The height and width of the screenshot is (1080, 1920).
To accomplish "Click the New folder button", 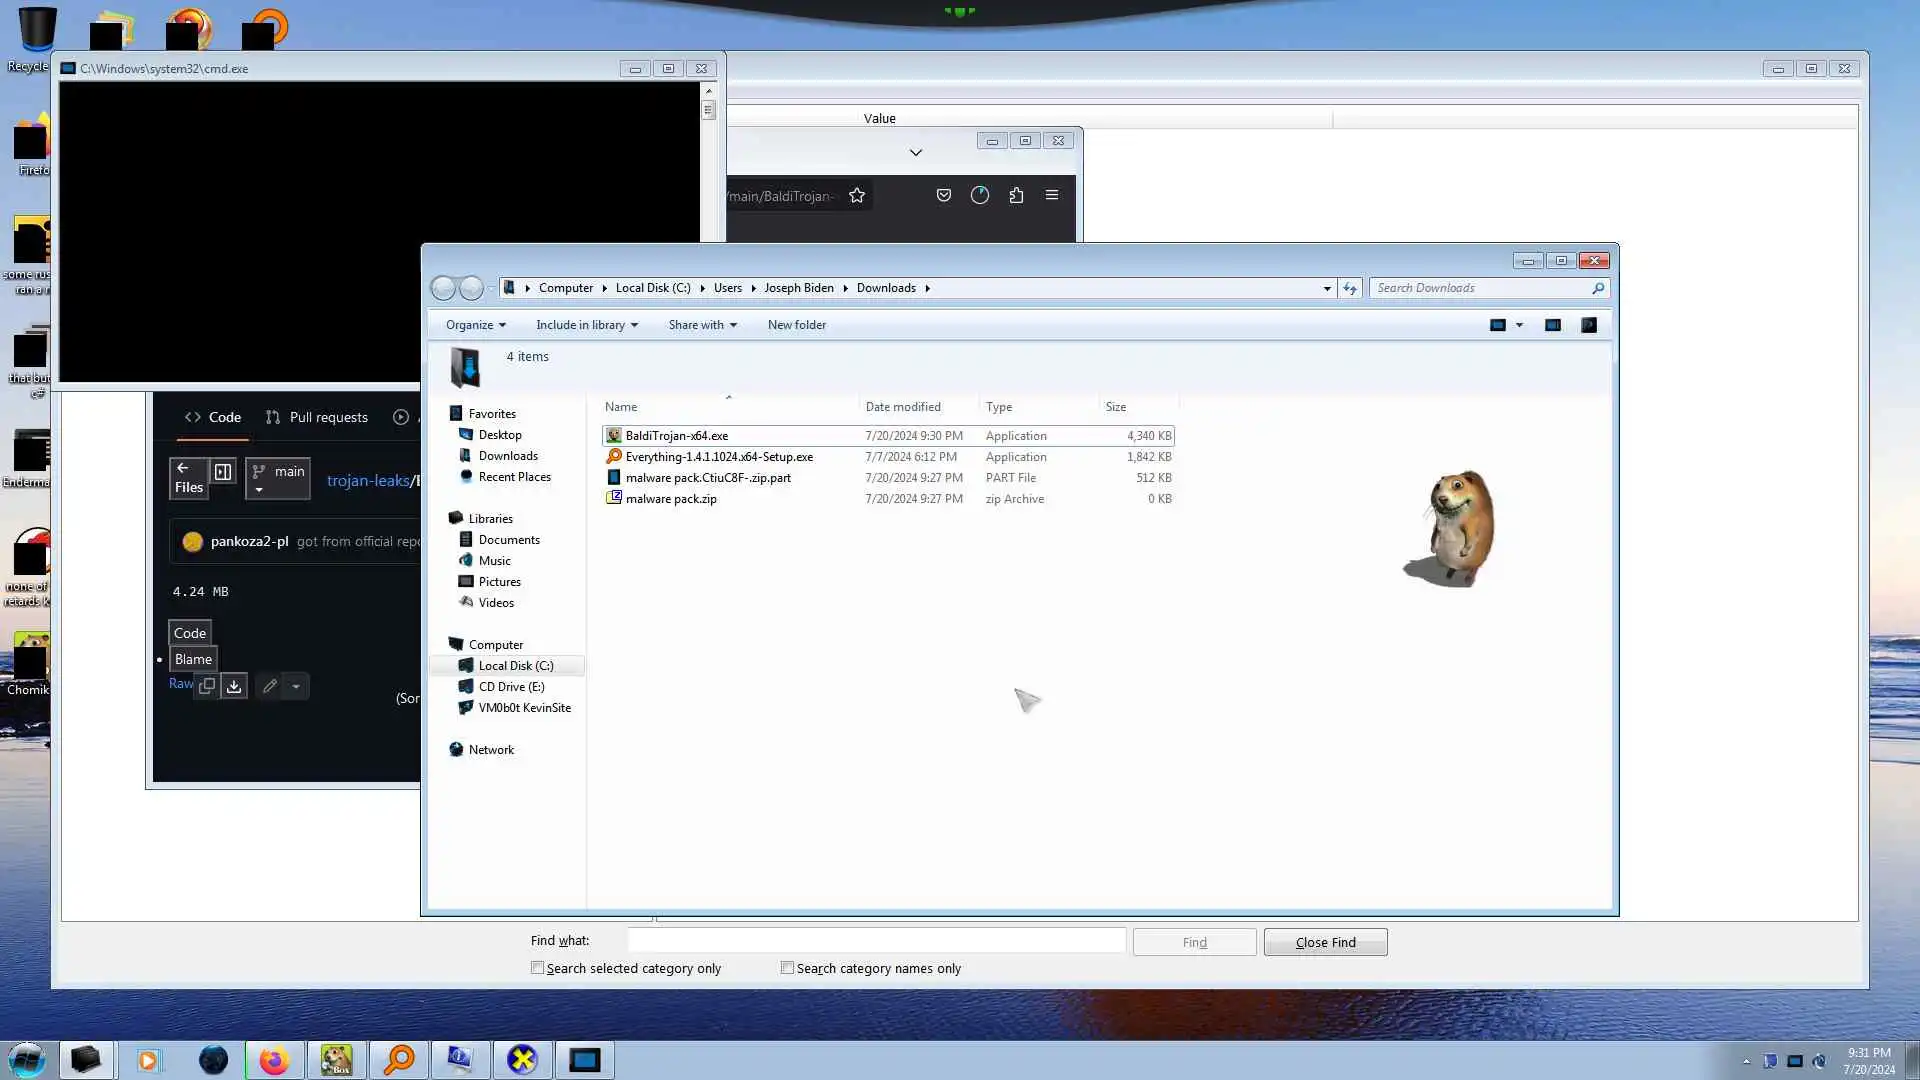I will click(x=796, y=325).
